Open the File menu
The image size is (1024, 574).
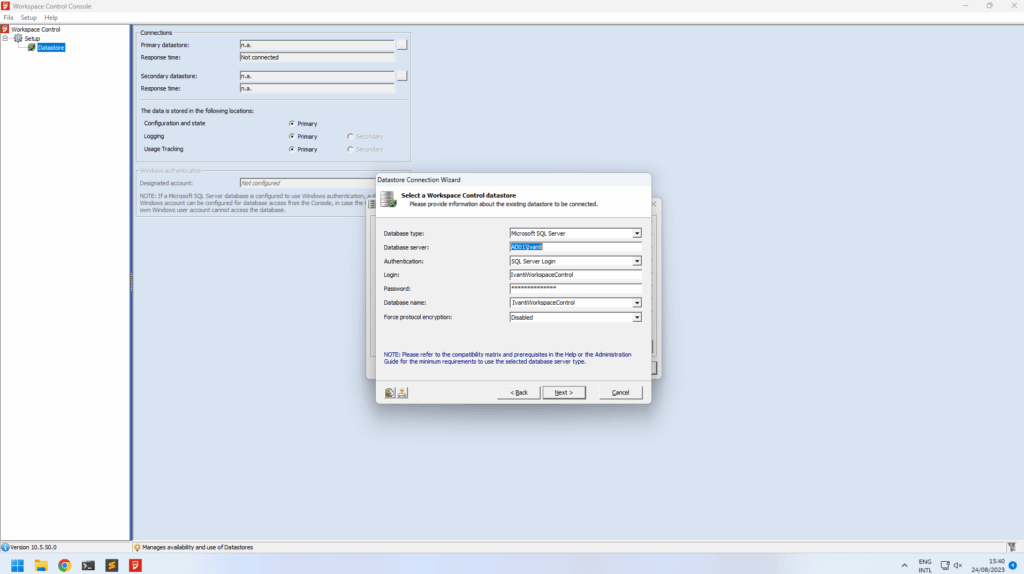(x=8, y=18)
